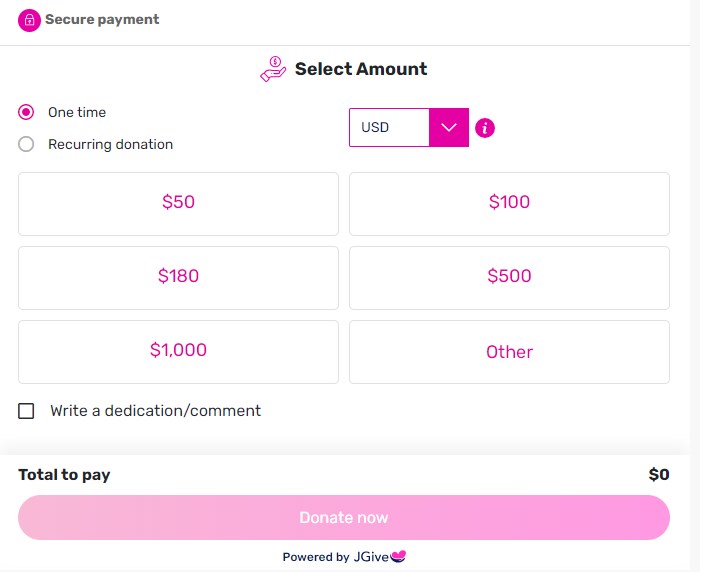The height and width of the screenshot is (572, 706).
Task: Click the Write a dedication/comment label
Action: [155, 411]
